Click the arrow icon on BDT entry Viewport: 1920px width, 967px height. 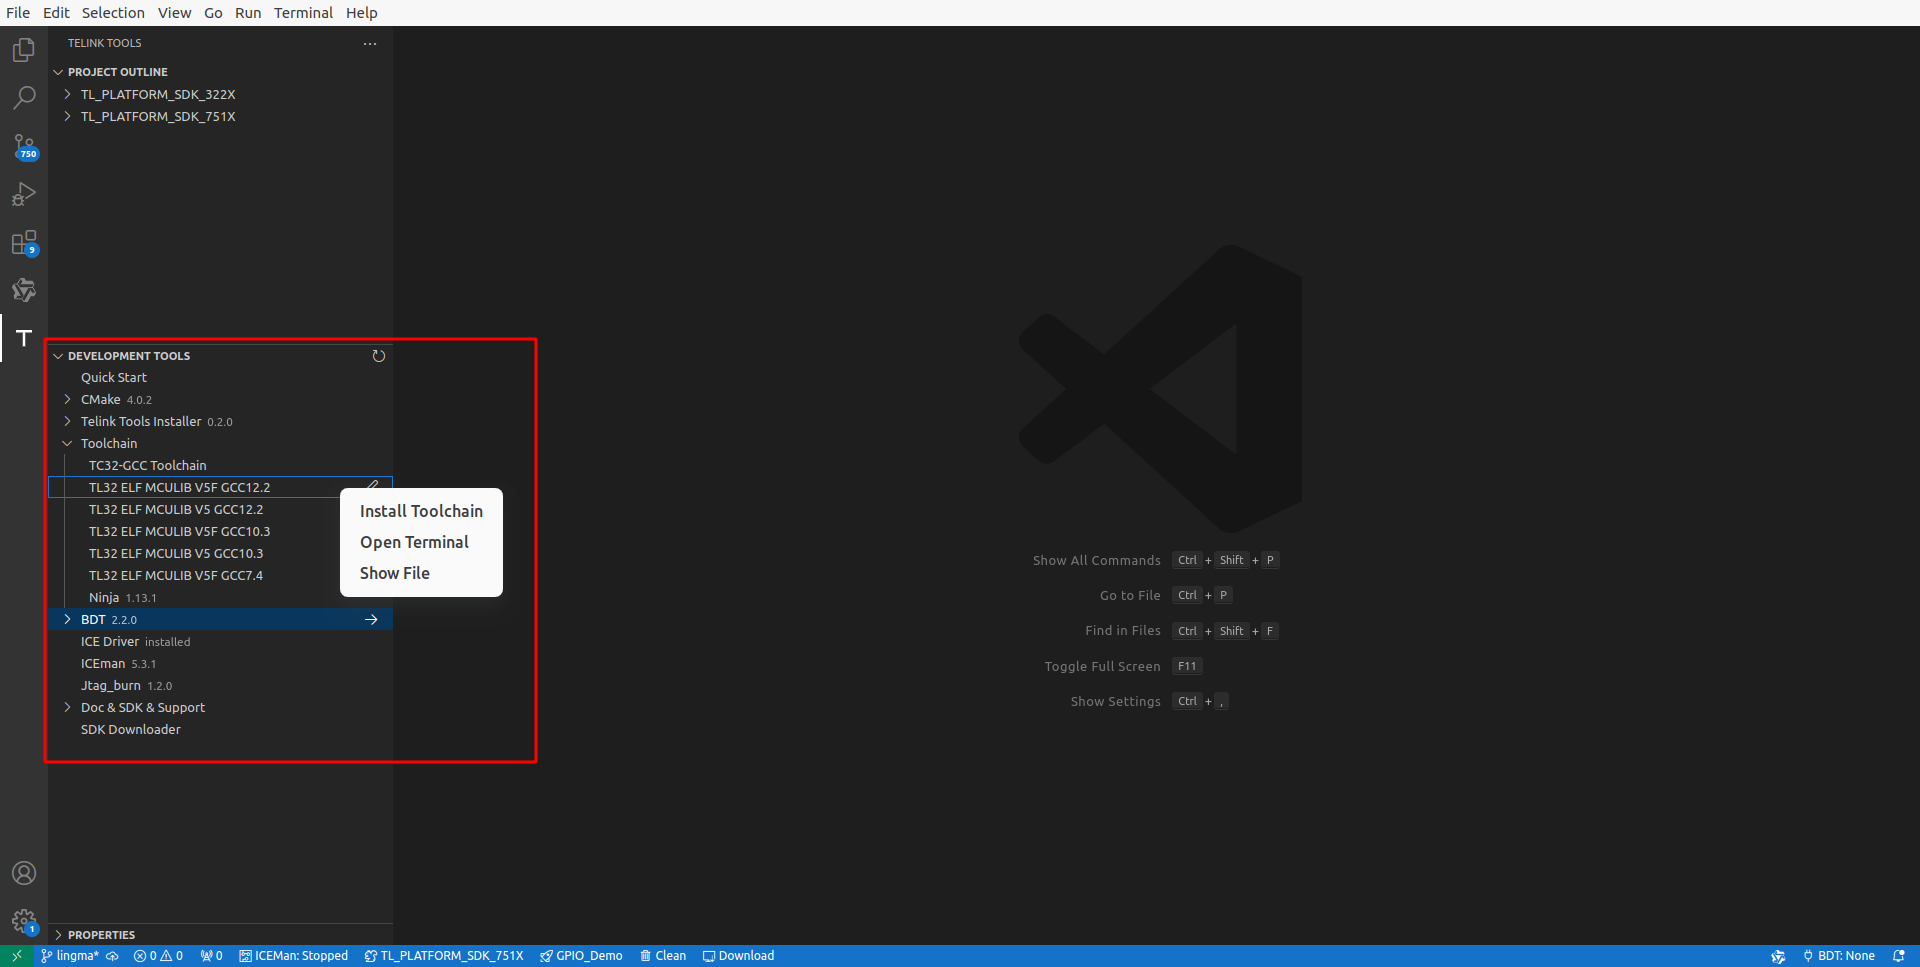[371, 619]
